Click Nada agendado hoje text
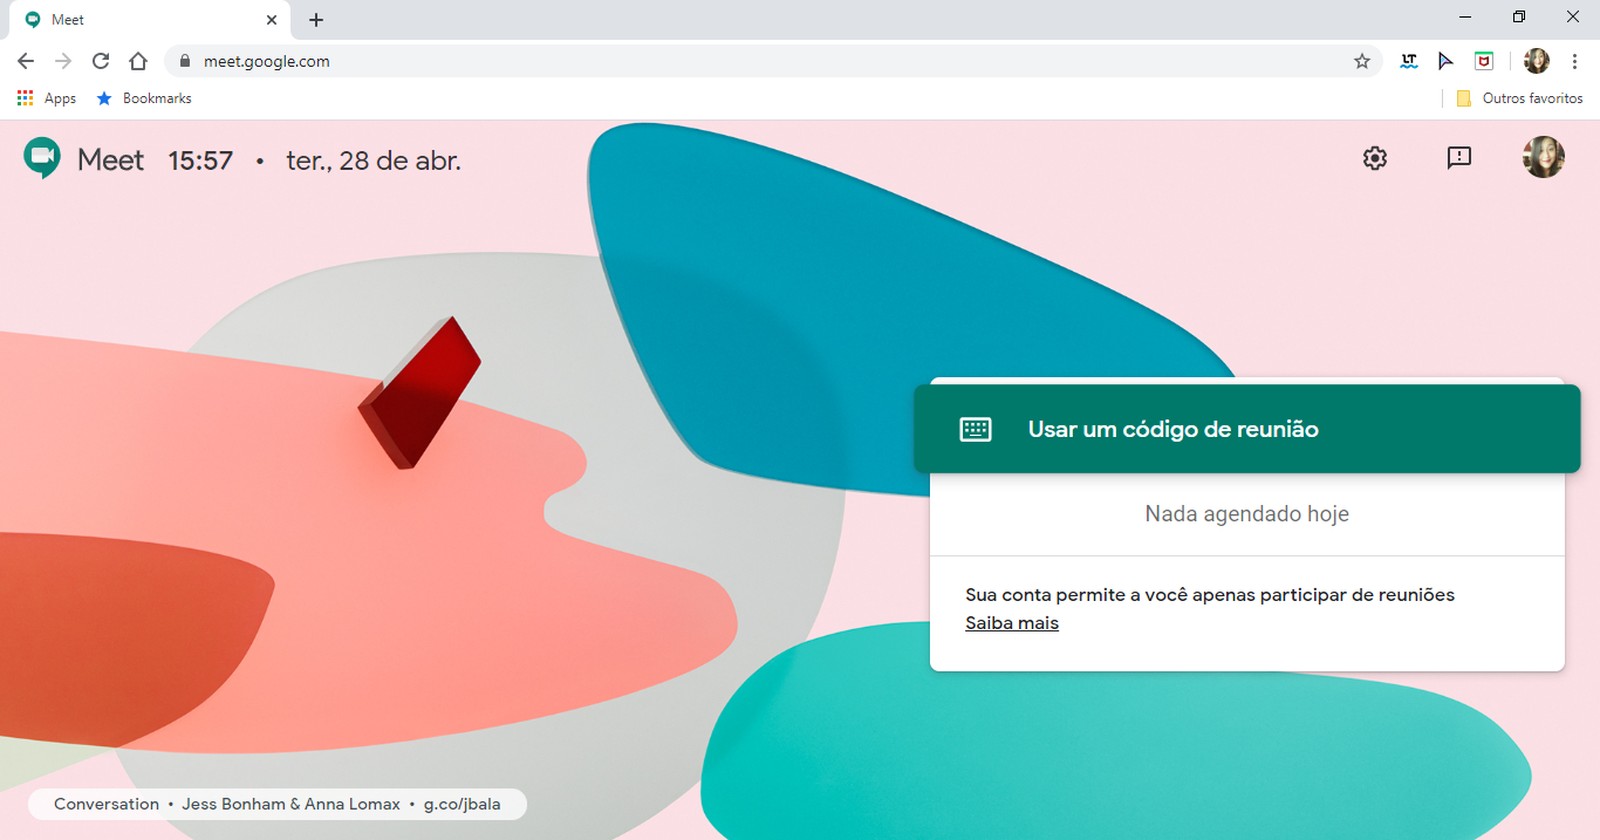This screenshot has width=1600, height=840. point(1247,514)
